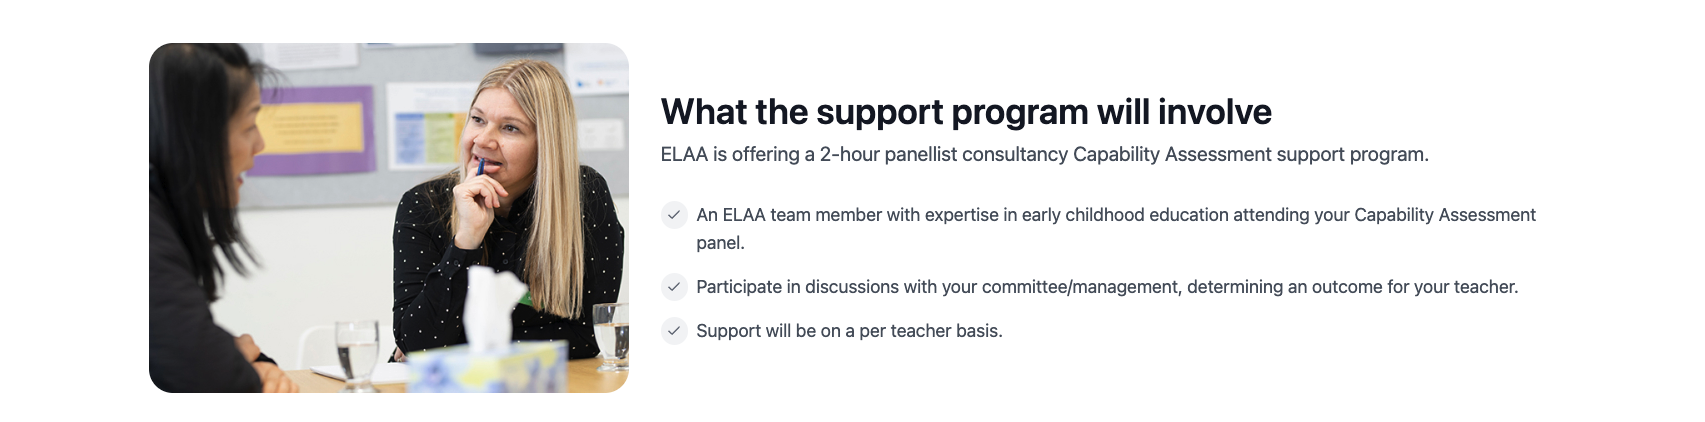Click the dark-haired woman in the photo
The image size is (1705, 422).
click(x=200, y=220)
